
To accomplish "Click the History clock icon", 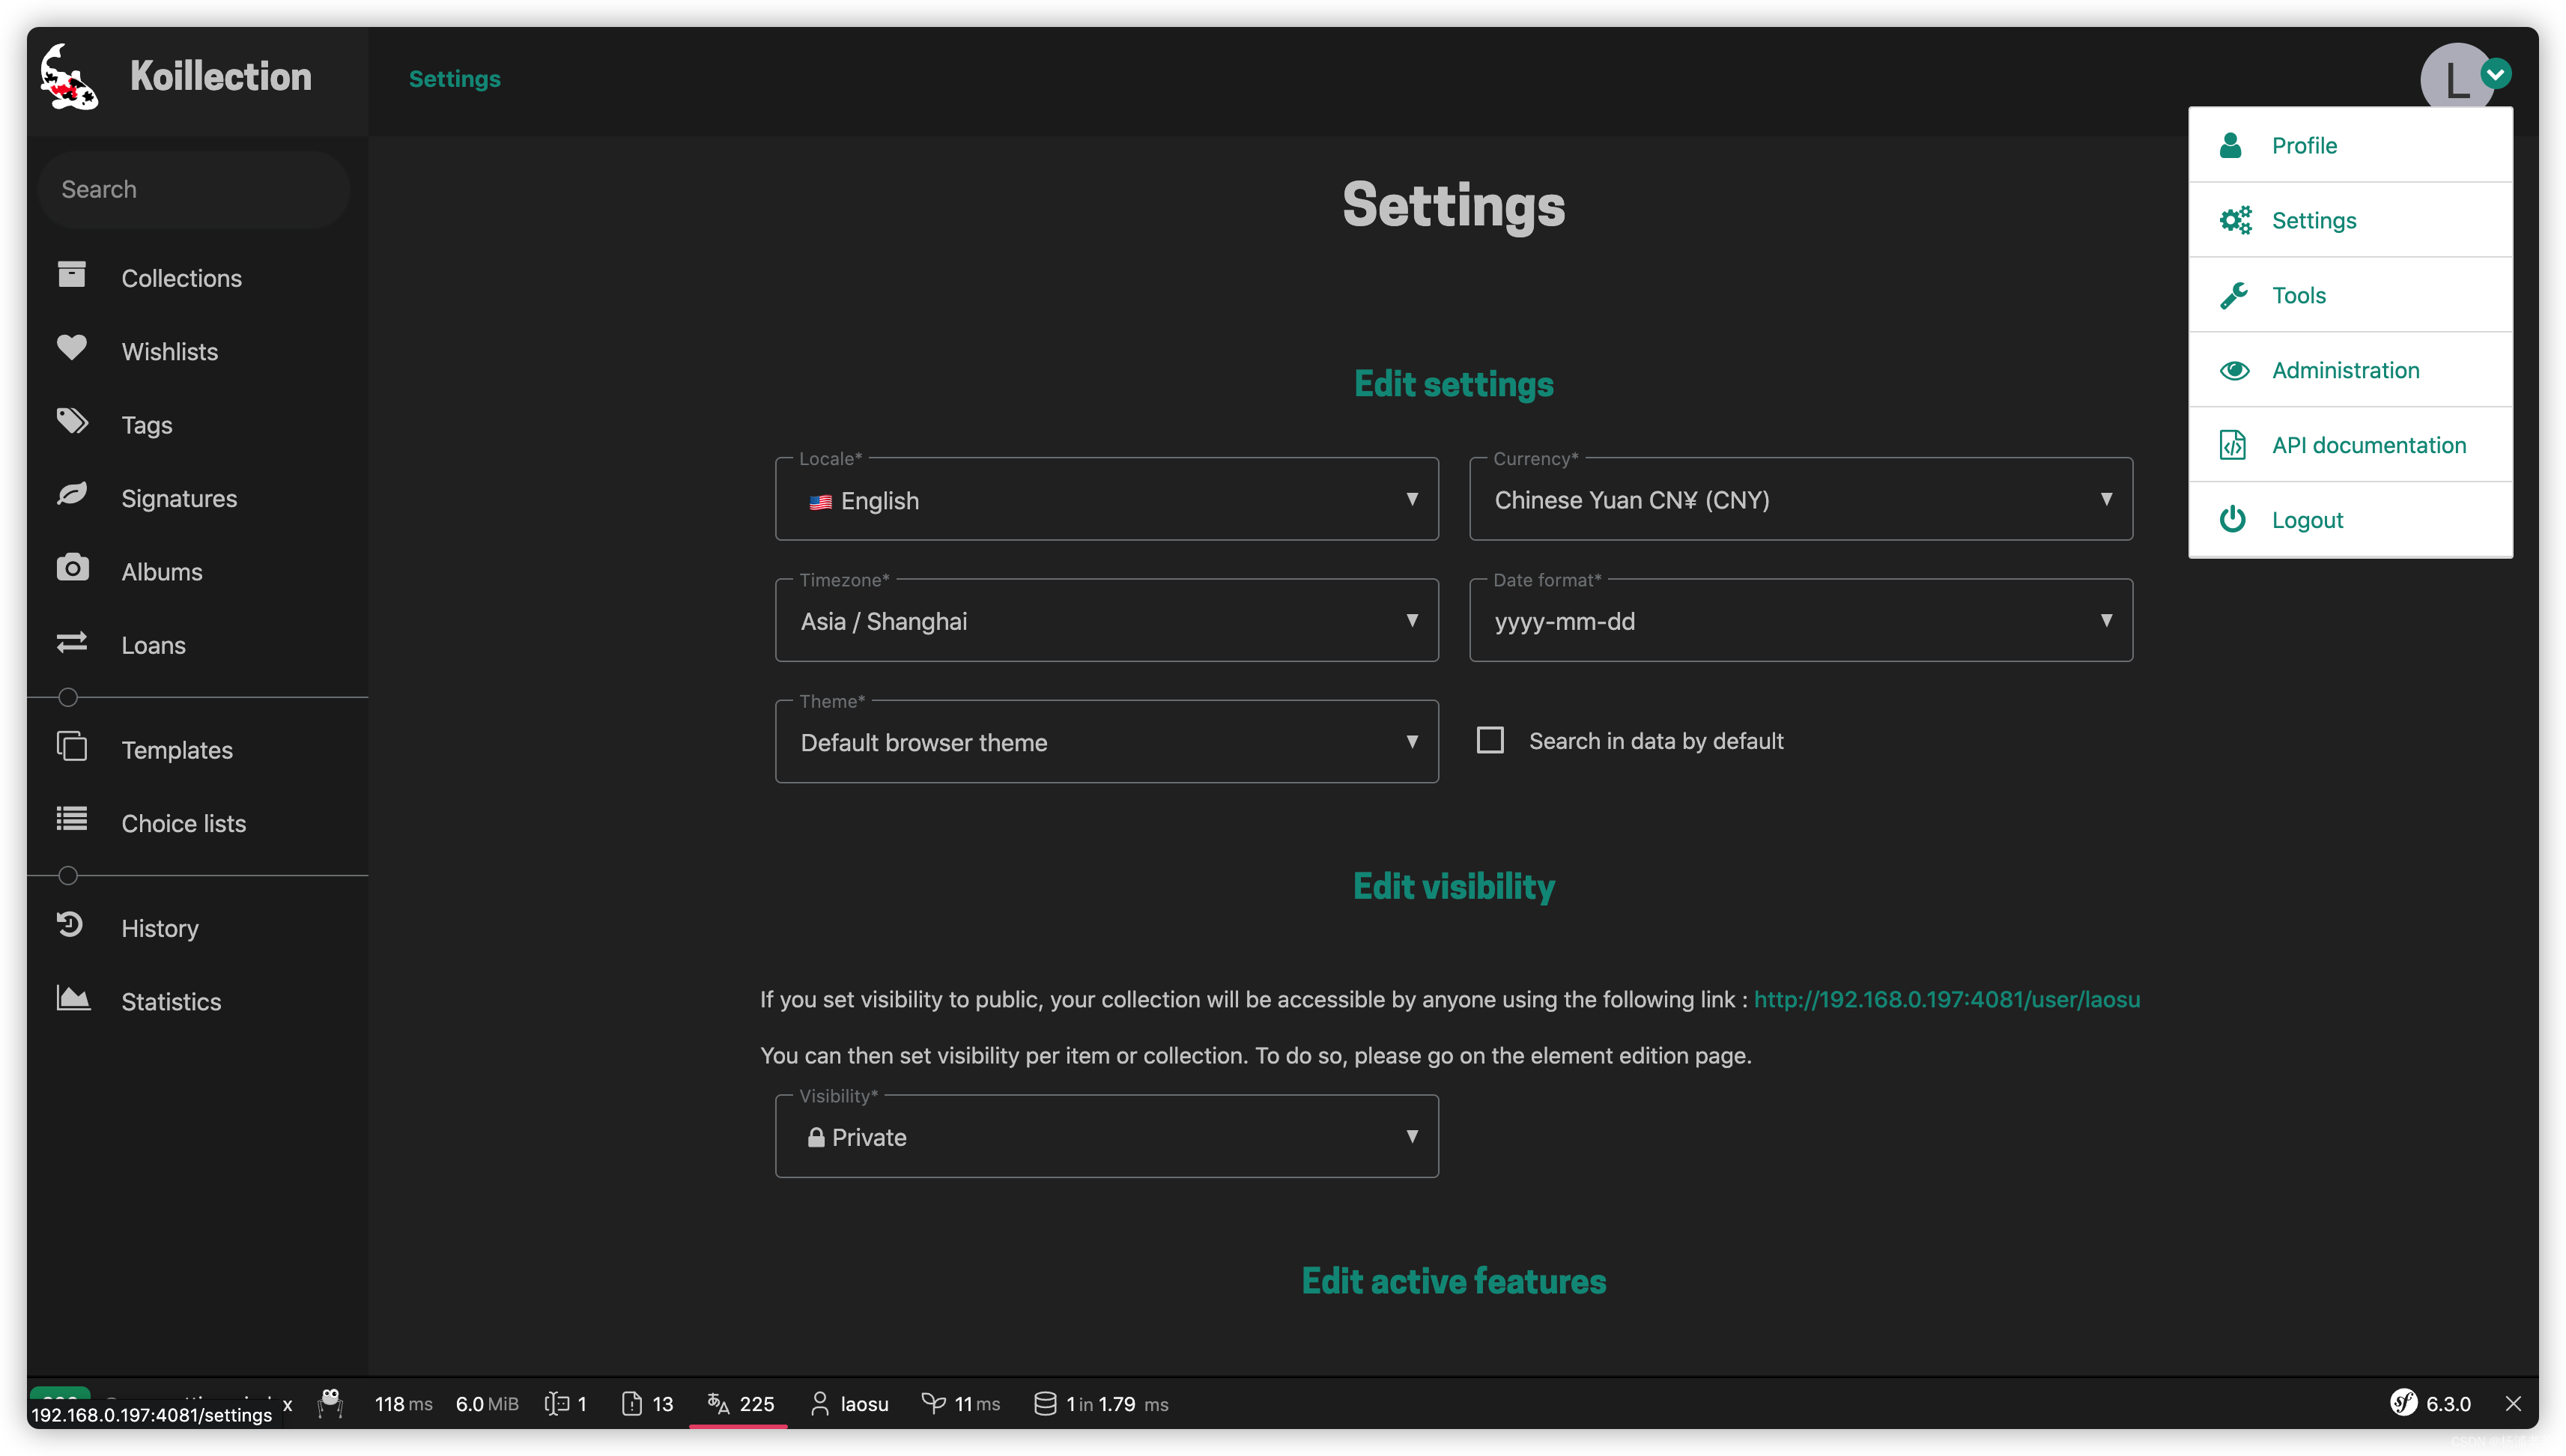I will 70,925.
